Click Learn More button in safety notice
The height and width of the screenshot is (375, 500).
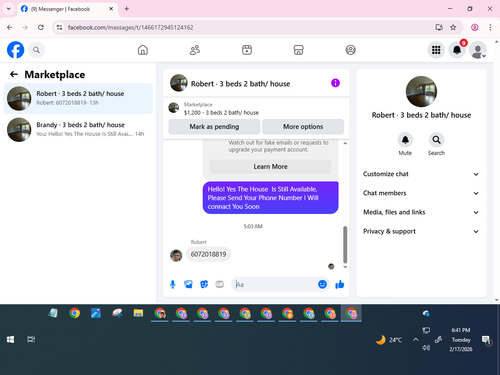click(x=270, y=167)
